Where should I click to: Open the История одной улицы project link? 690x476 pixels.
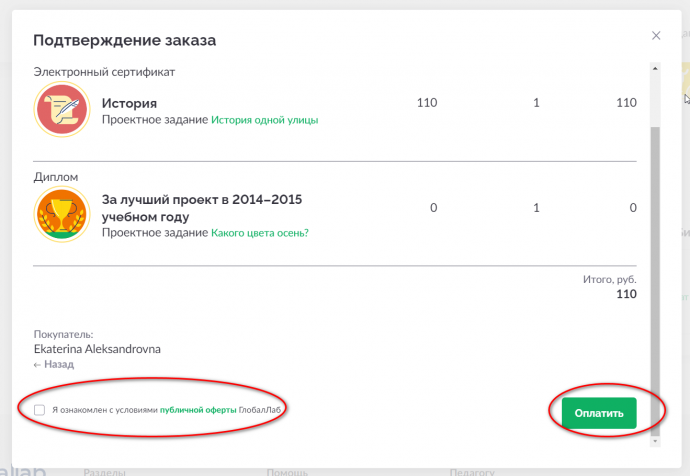[264, 120]
